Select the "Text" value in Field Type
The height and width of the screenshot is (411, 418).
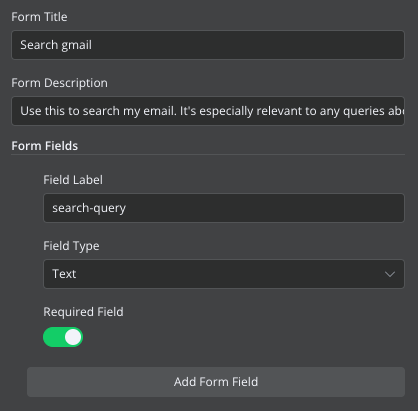(x=64, y=274)
